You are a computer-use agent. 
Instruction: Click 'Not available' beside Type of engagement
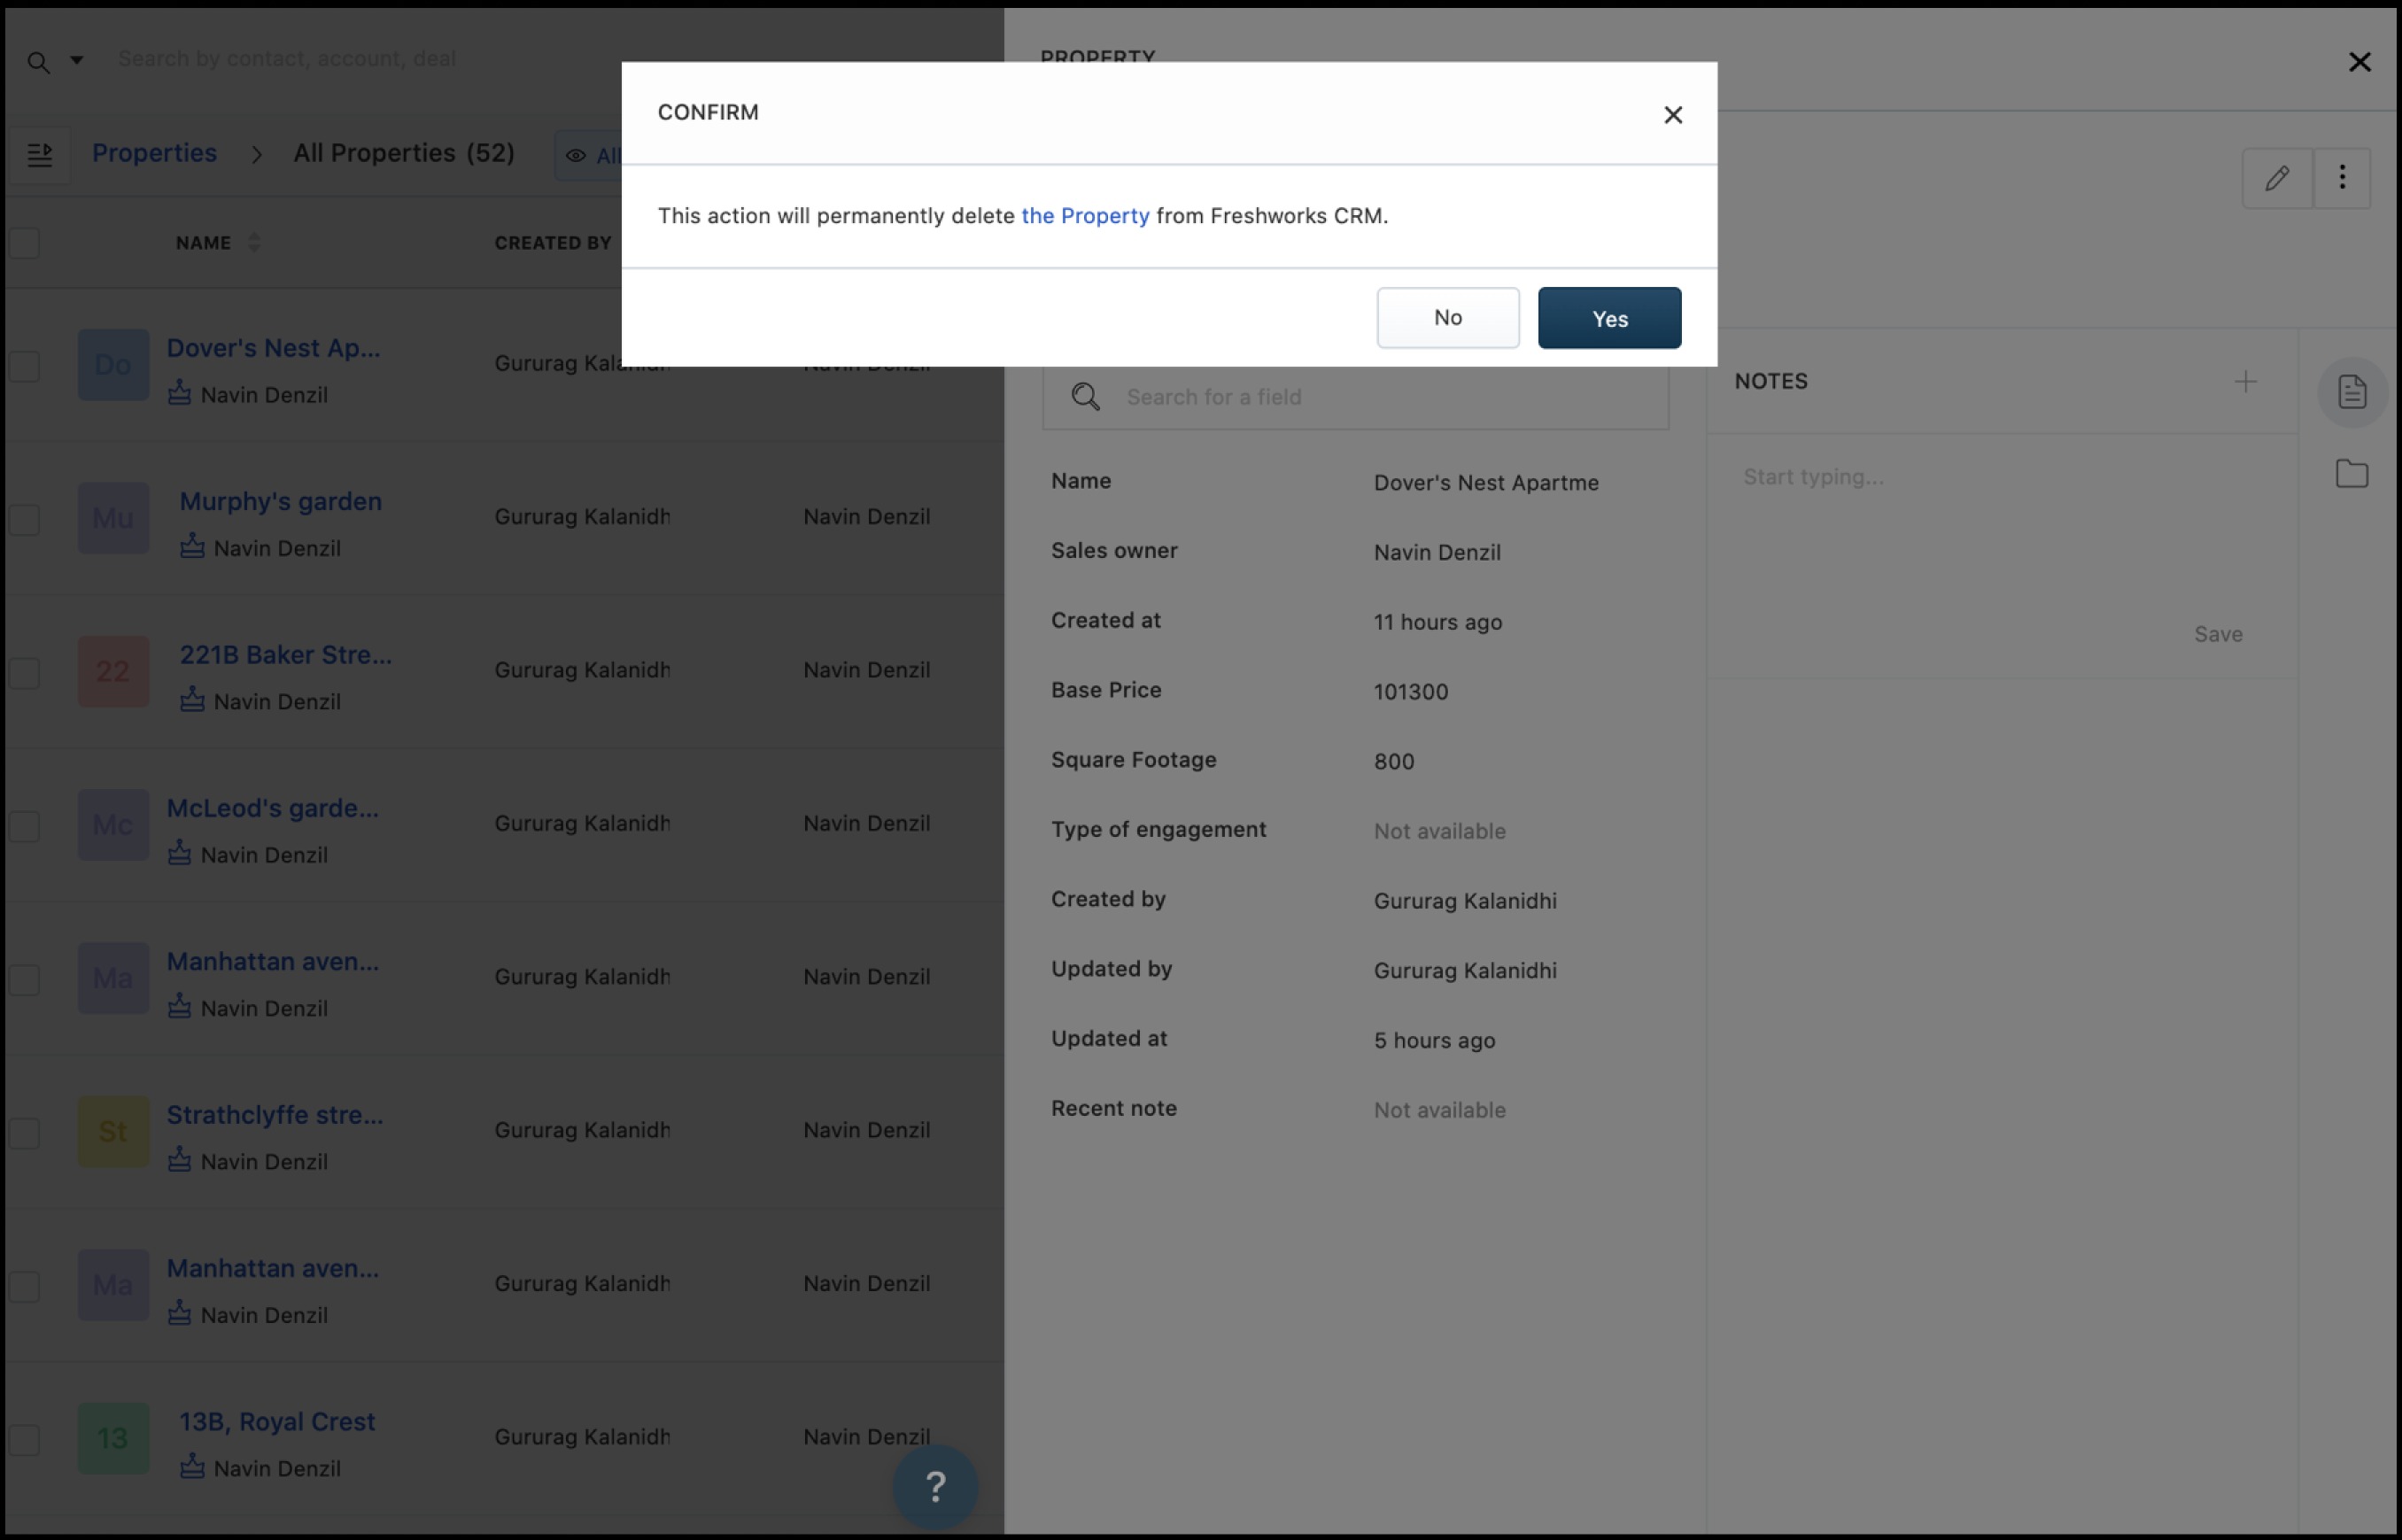click(x=1439, y=831)
